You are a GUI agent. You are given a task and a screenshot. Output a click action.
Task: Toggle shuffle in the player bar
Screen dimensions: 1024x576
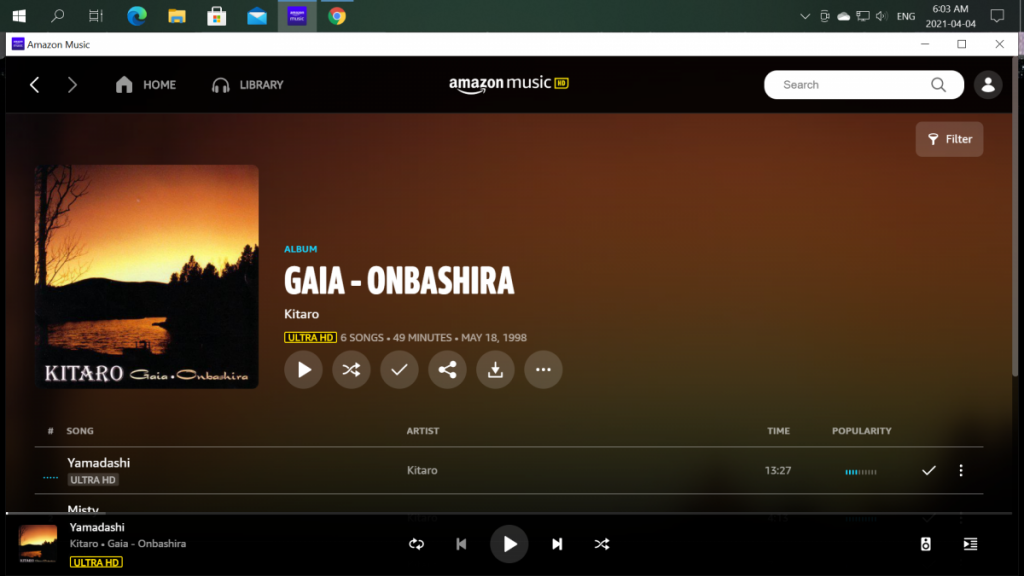(601, 544)
